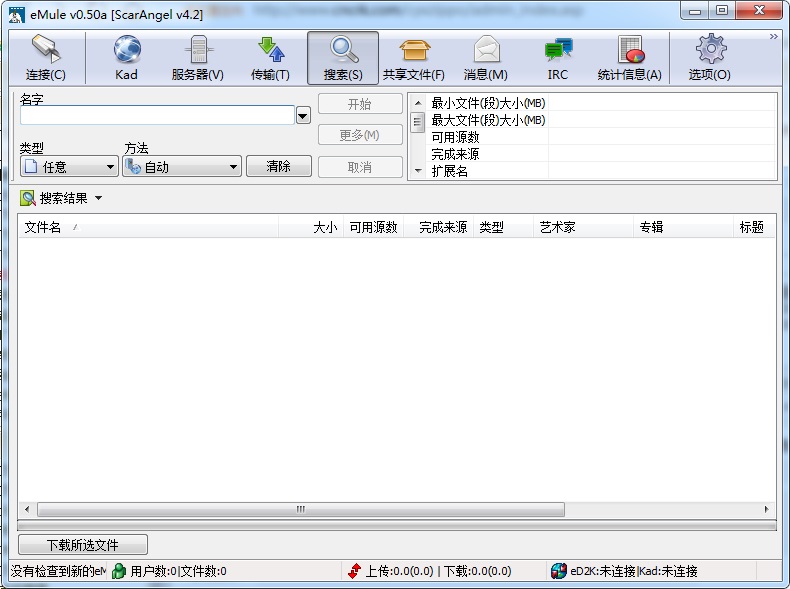Open the 方法 search method dropdown
Viewport: 790px width, 589px height.
pos(182,166)
